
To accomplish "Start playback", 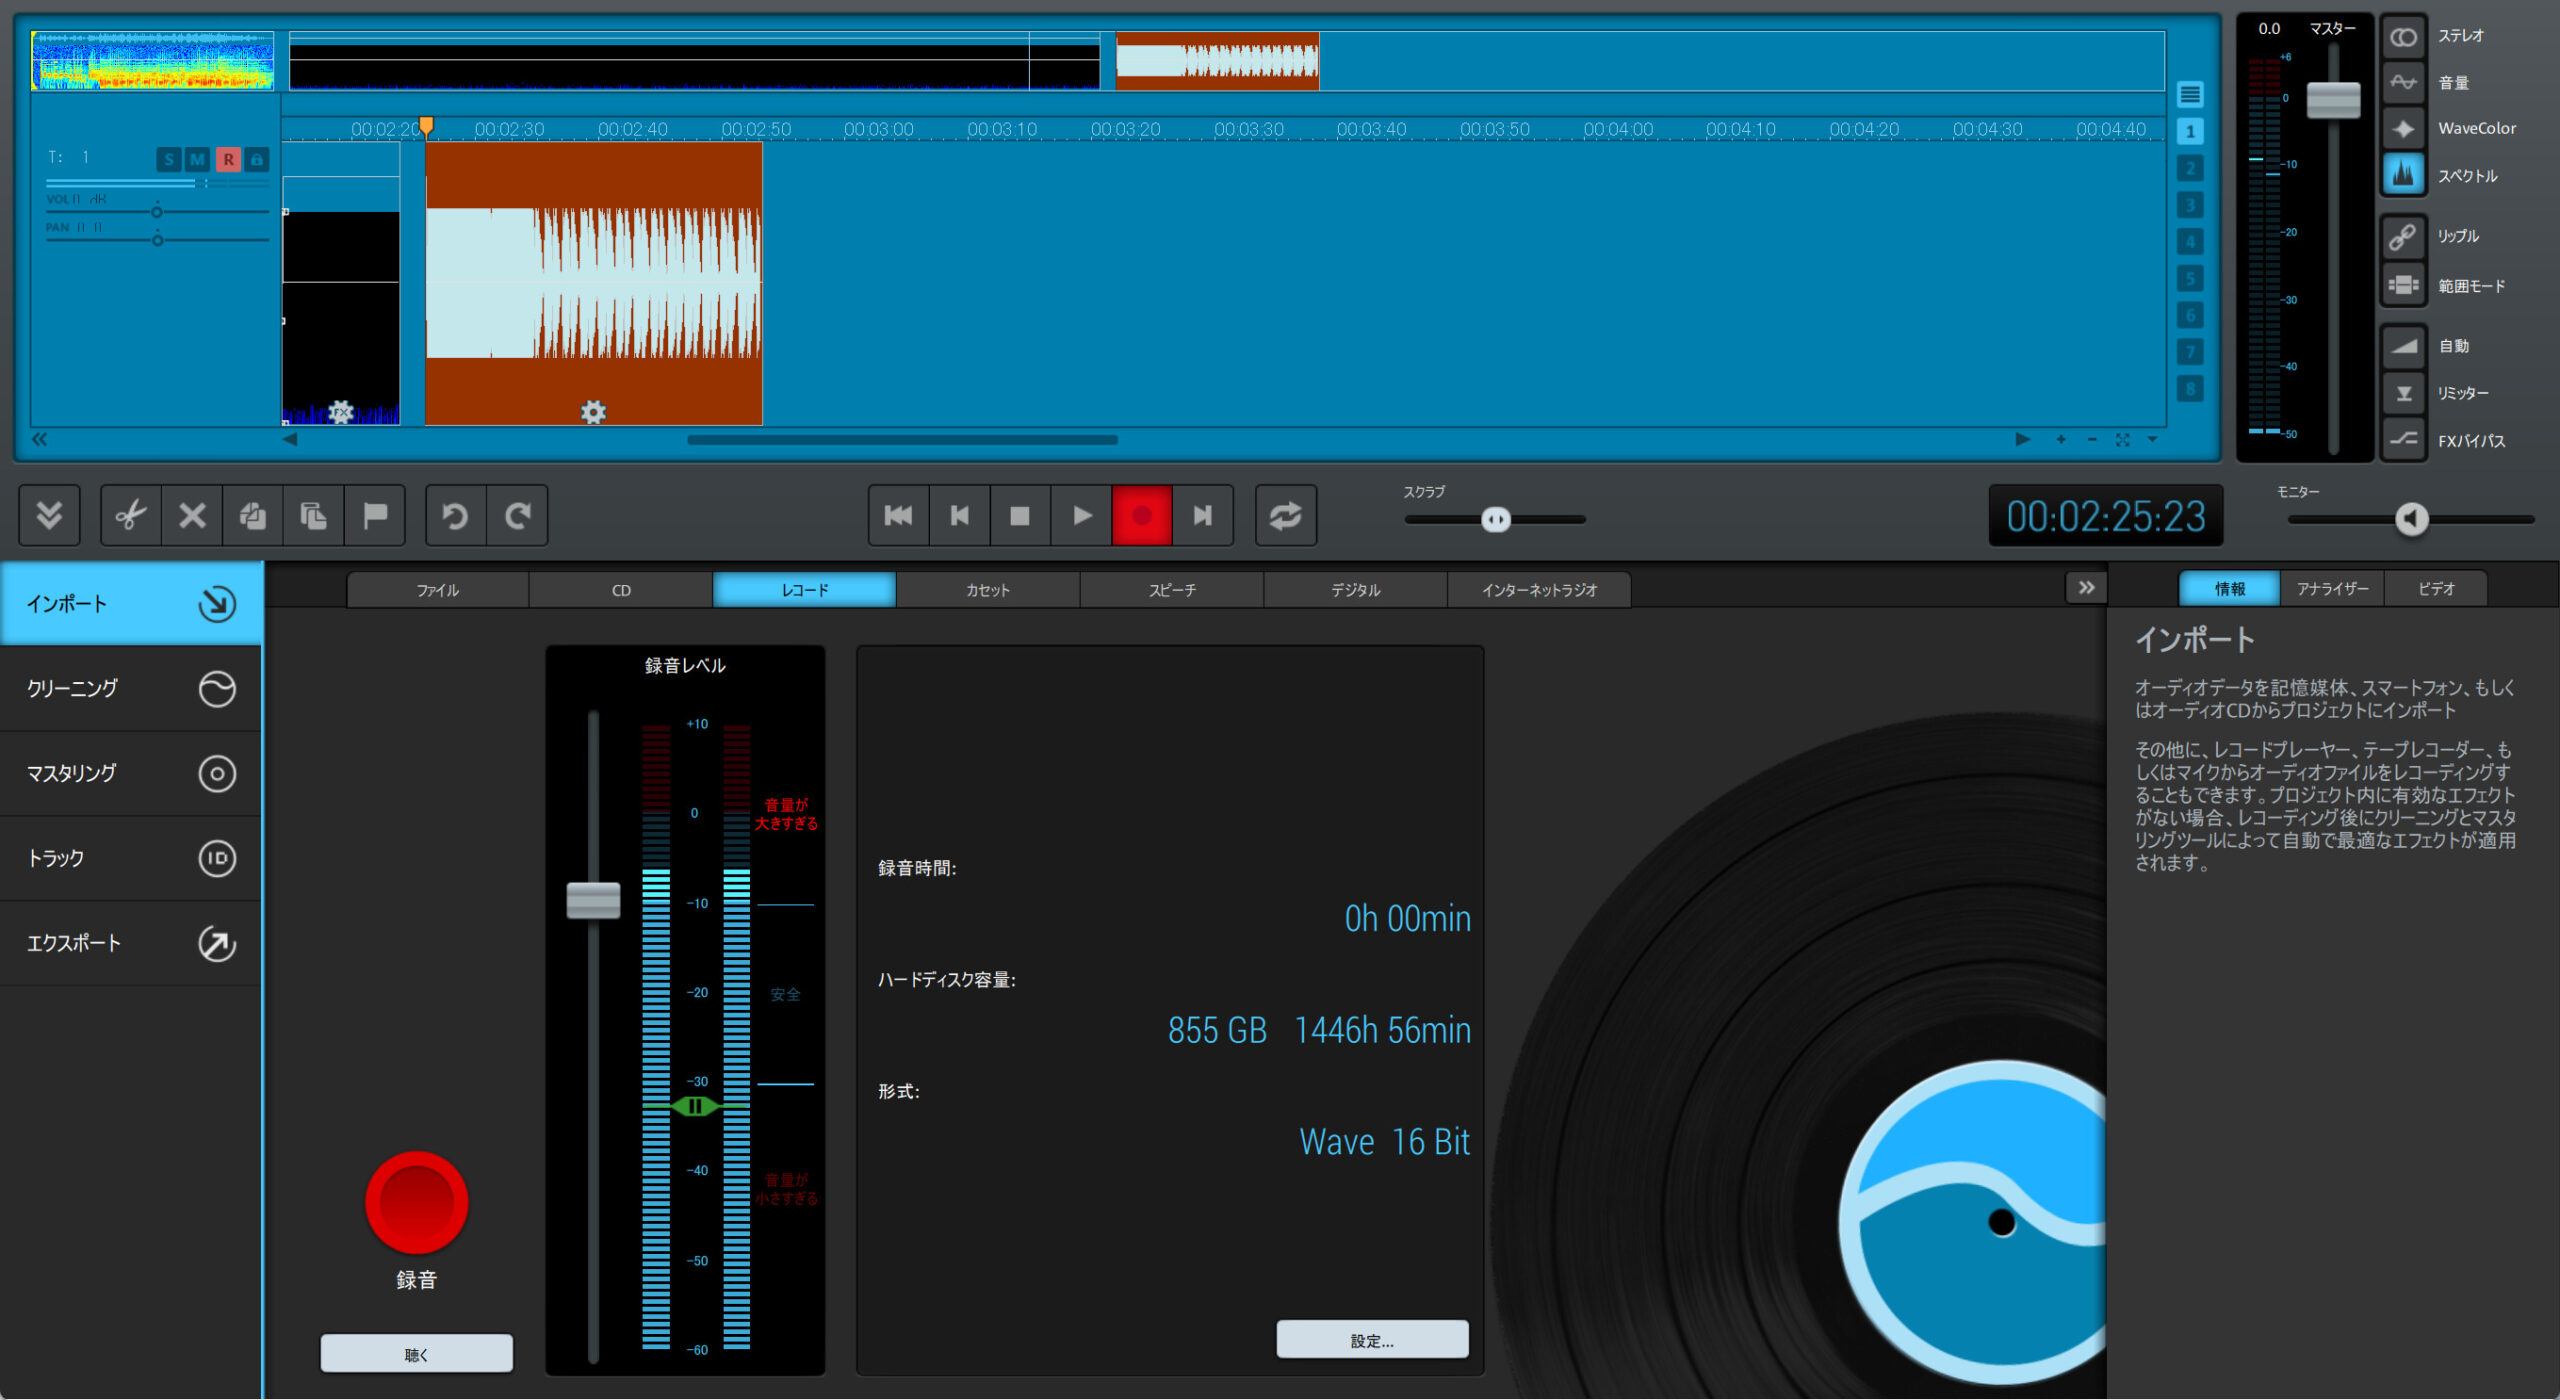I will pyautogui.click(x=1081, y=516).
